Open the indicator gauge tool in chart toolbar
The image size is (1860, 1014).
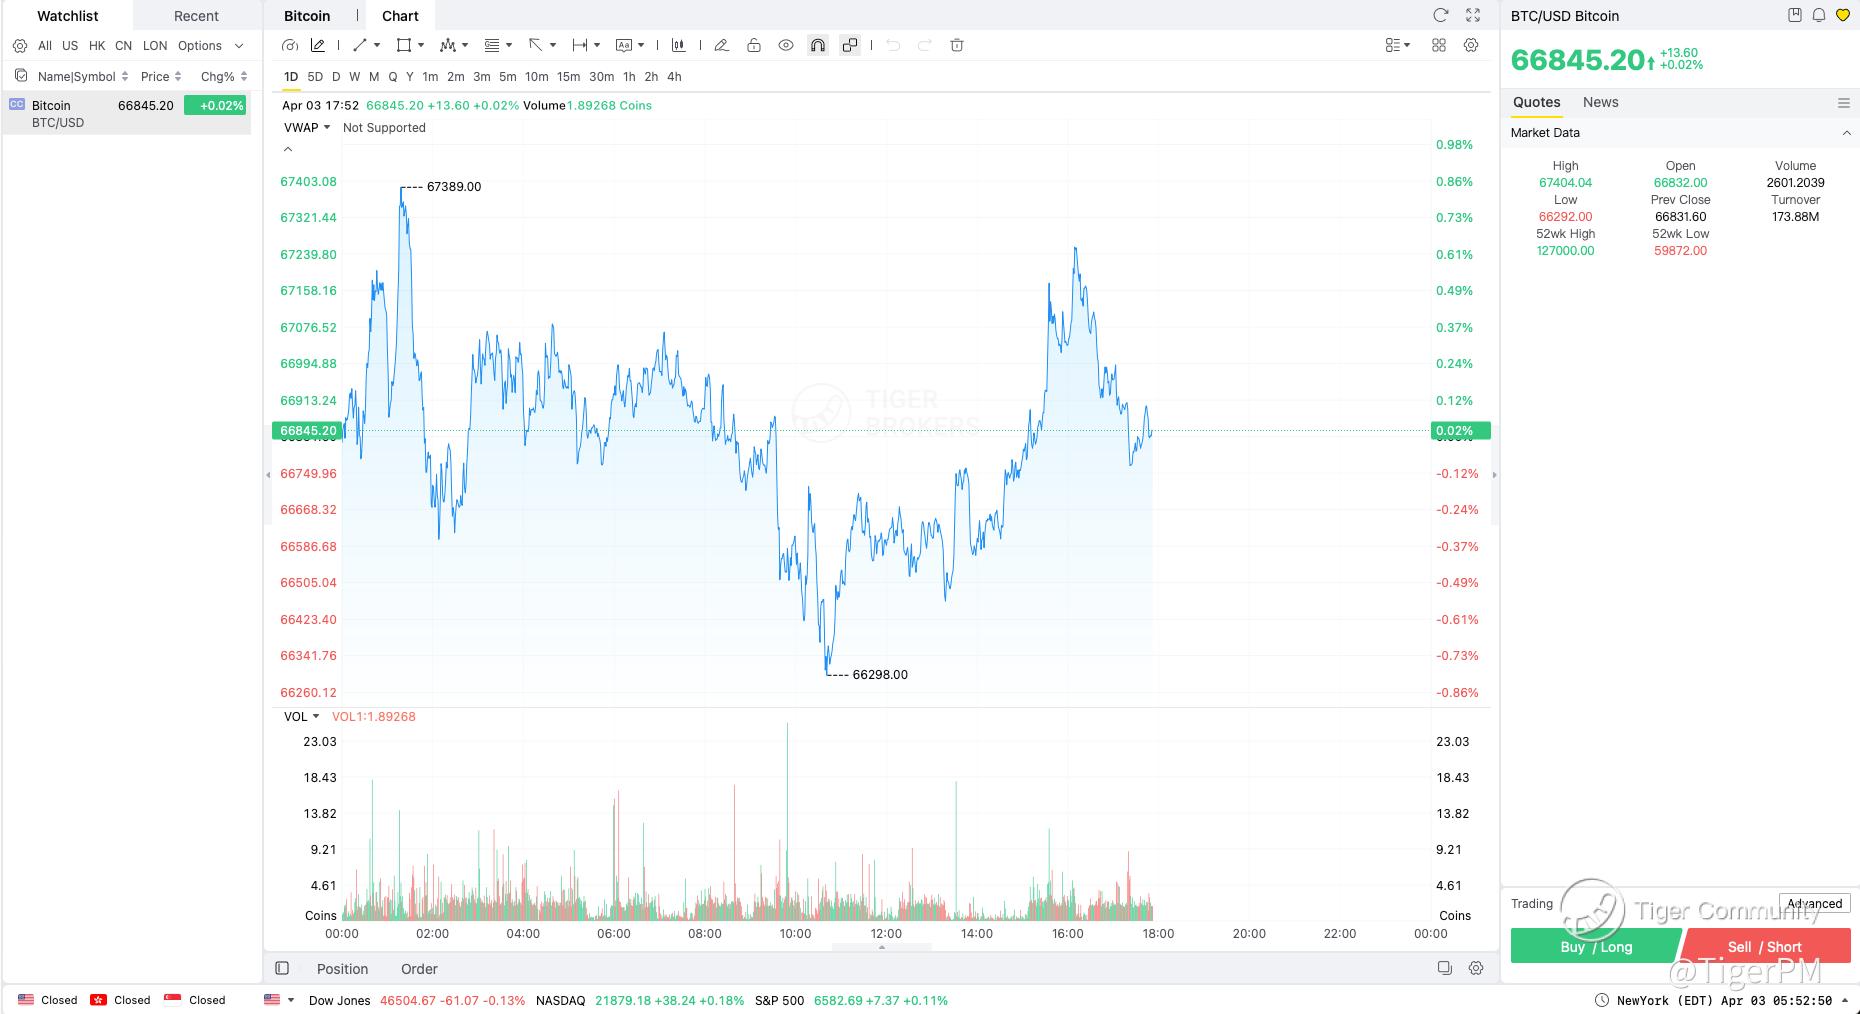click(290, 45)
